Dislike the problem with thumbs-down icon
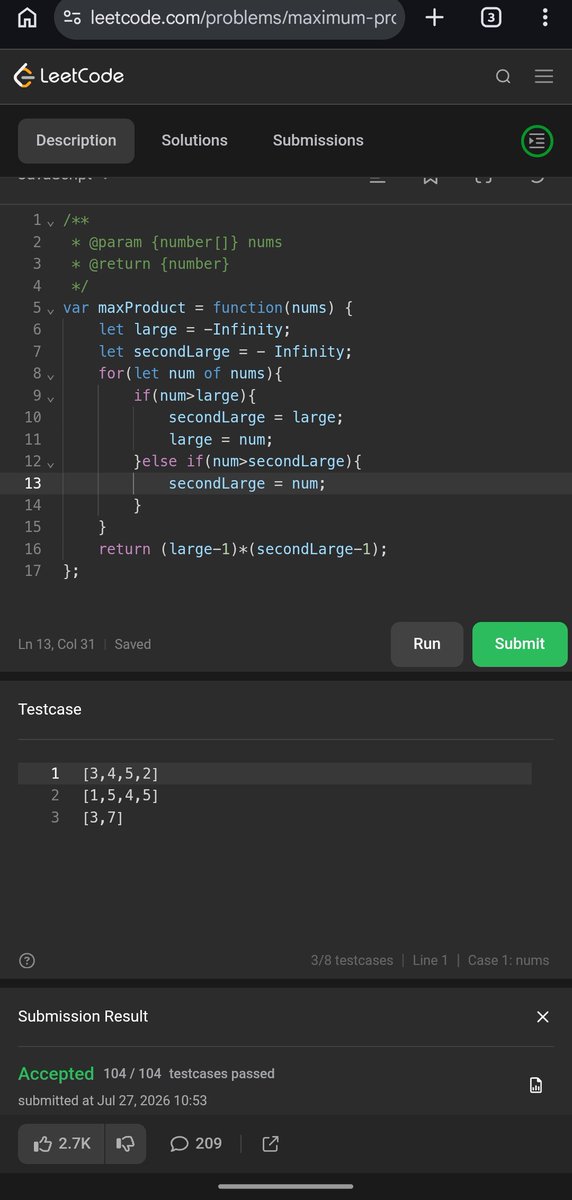This screenshot has height=1200, width=572. 125,1143
